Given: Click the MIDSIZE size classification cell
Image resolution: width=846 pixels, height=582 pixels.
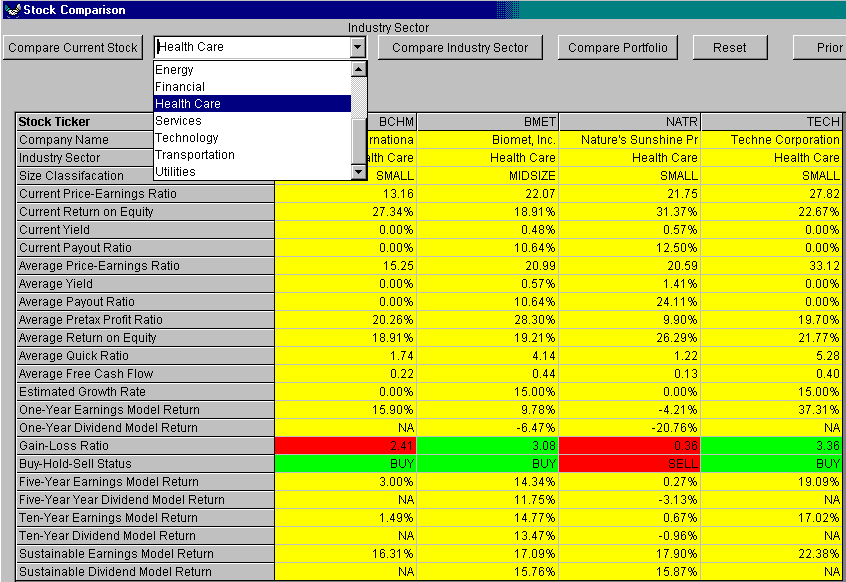Looking at the screenshot, I should [x=488, y=175].
